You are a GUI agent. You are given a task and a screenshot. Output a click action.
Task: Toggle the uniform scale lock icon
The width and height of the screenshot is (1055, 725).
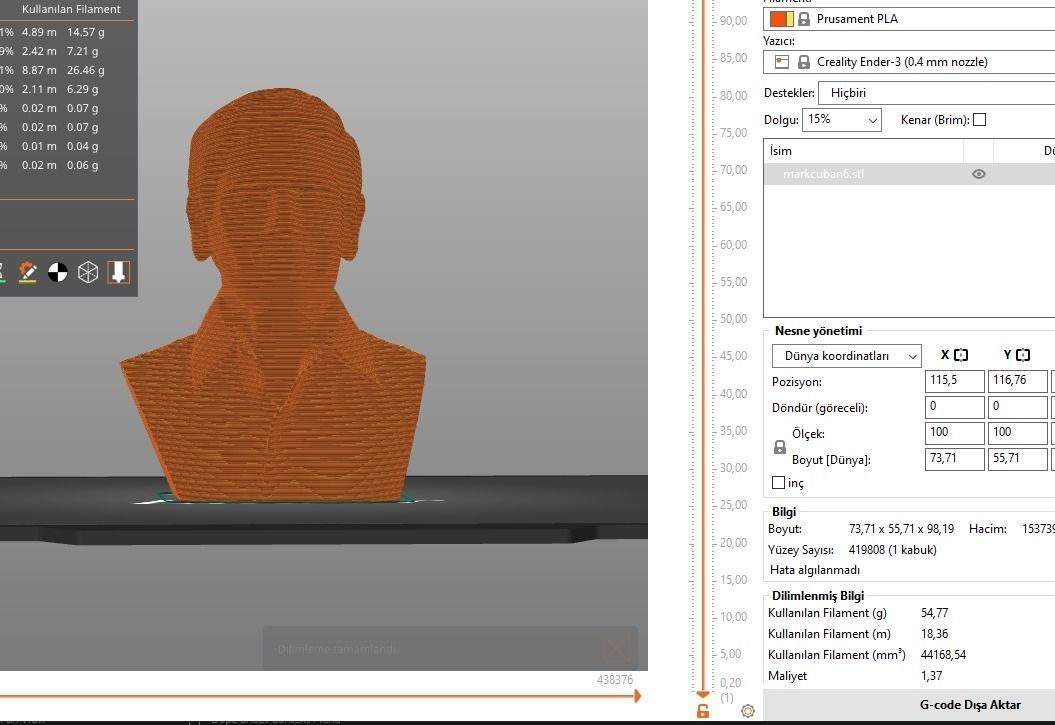(x=780, y=447)
